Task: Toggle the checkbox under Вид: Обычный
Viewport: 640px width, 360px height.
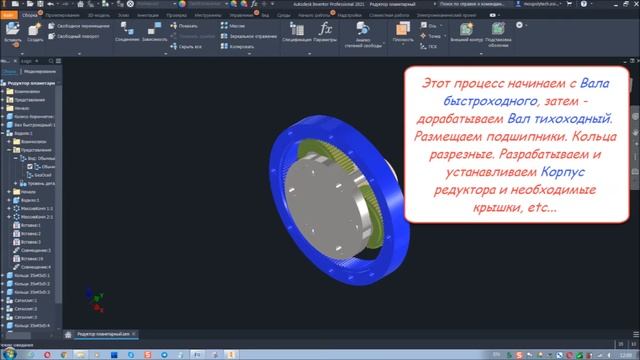Action: coord(30,167)
